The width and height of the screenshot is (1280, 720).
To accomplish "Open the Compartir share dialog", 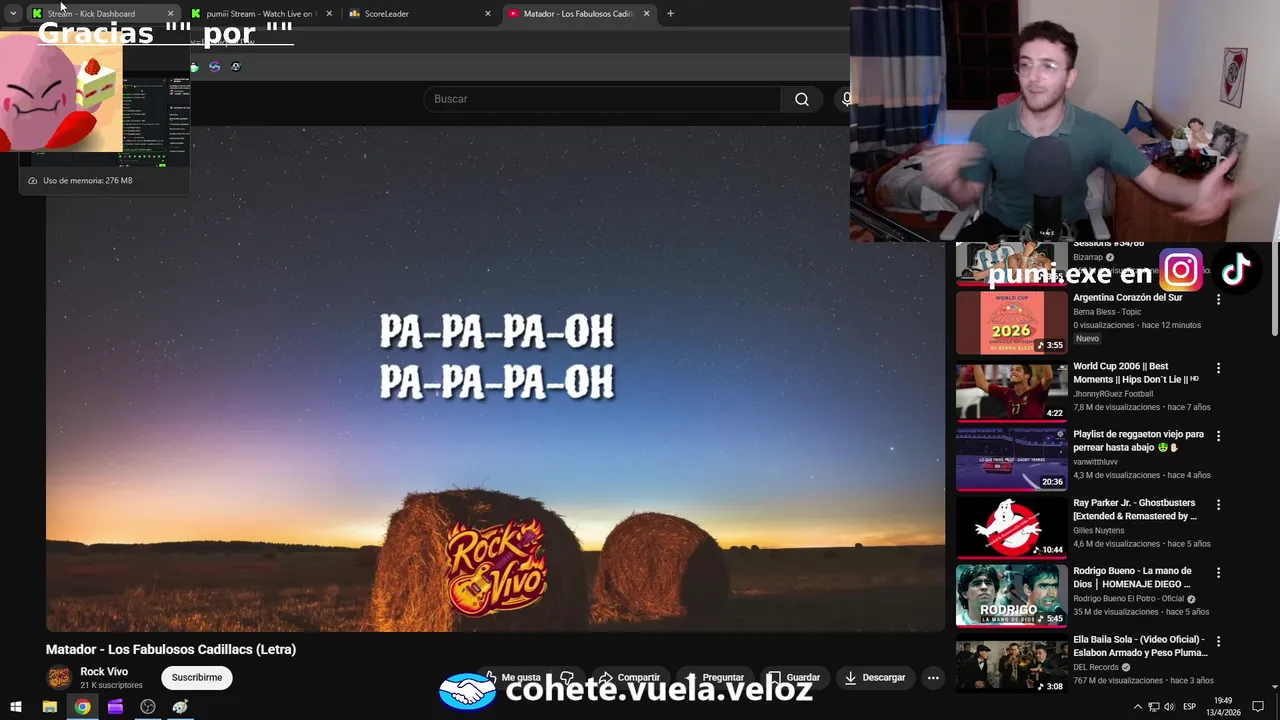I will pos(630,678).
